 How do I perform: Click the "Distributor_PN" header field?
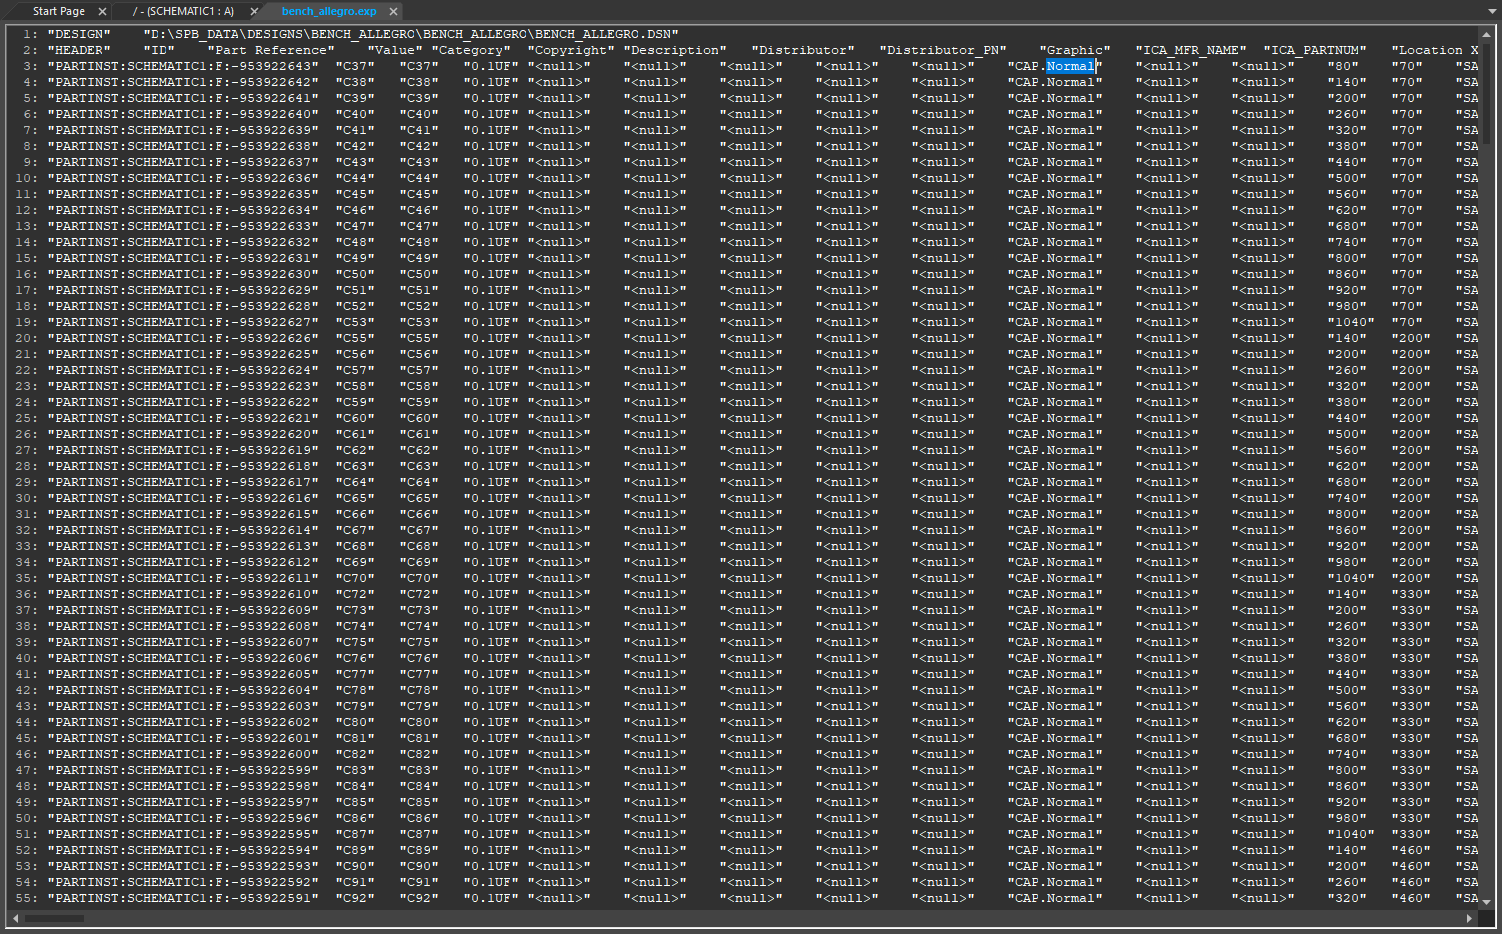[943, 50]
